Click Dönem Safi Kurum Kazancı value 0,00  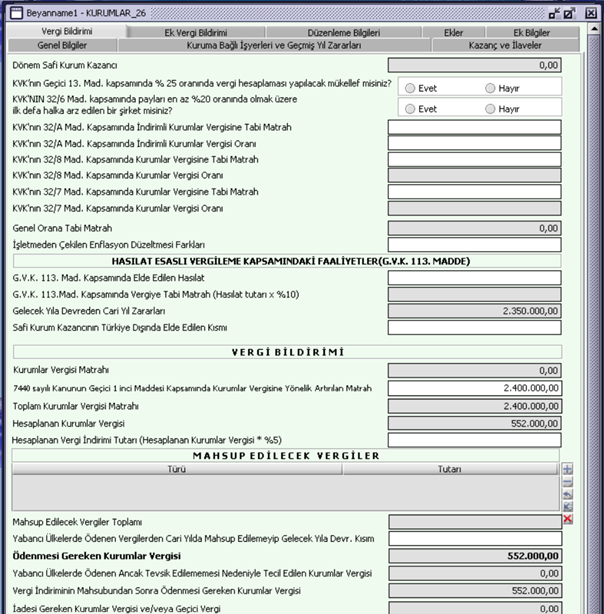tap(474, 65)
